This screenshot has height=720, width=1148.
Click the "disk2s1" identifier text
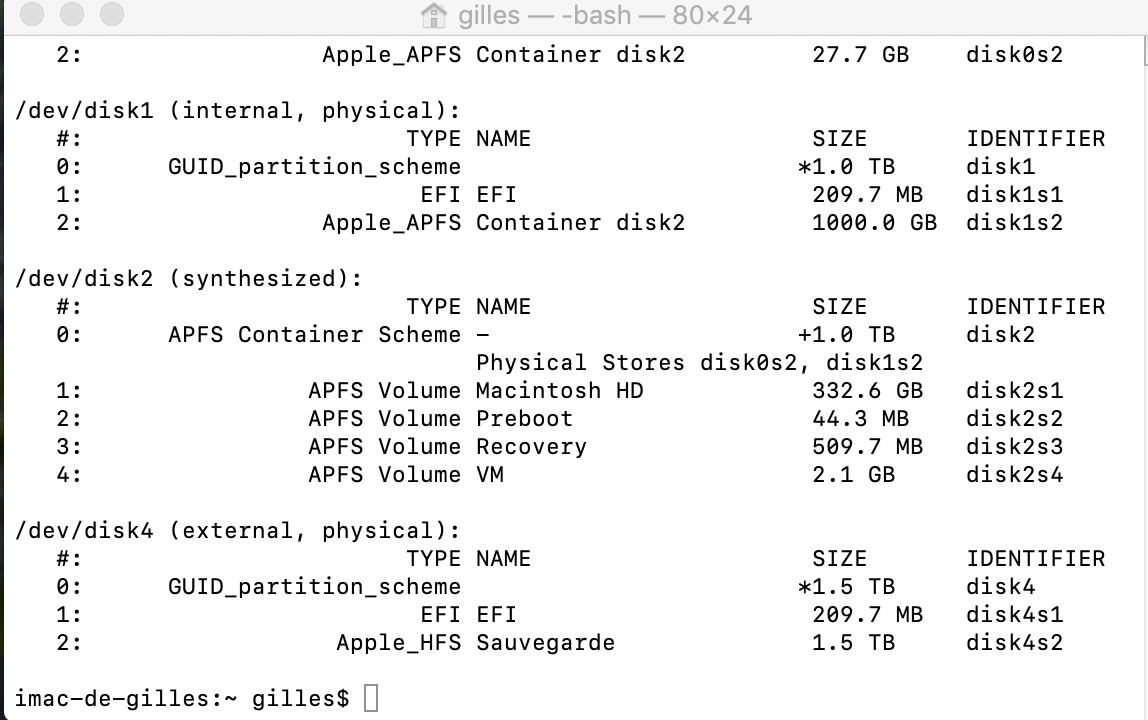pos(1014,391)
